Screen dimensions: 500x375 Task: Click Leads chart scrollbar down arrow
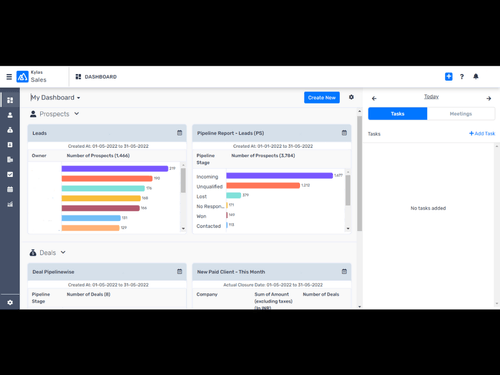pyautogui.click(x=183, y=229)
